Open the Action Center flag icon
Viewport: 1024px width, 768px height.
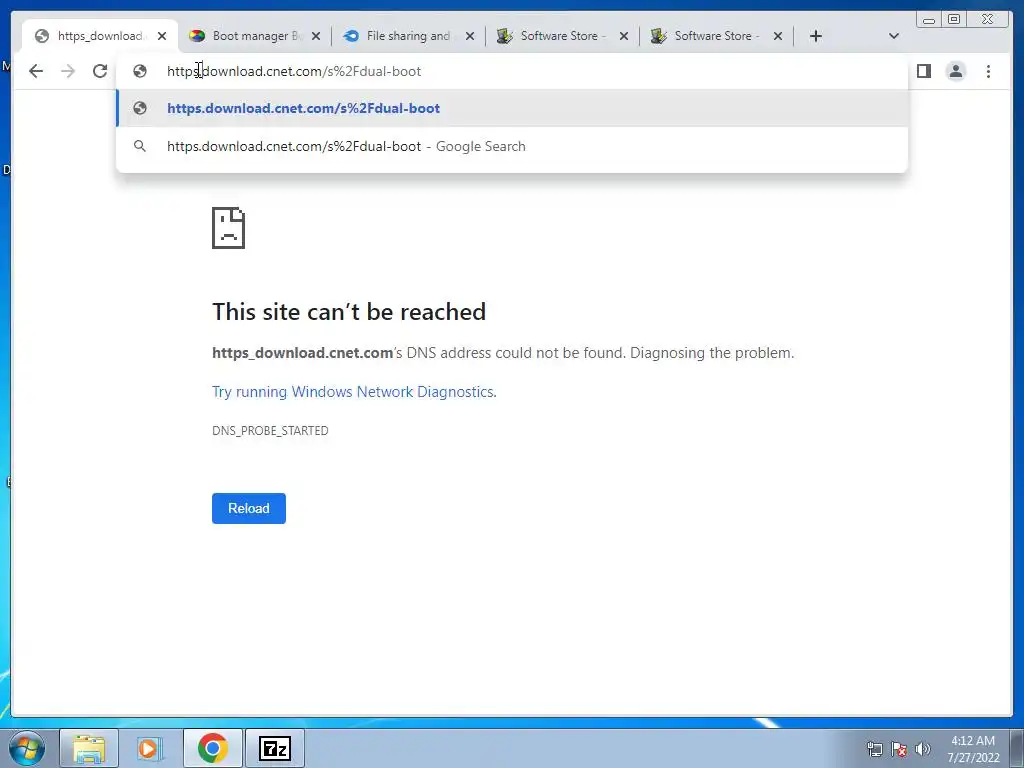pos(899,749)
